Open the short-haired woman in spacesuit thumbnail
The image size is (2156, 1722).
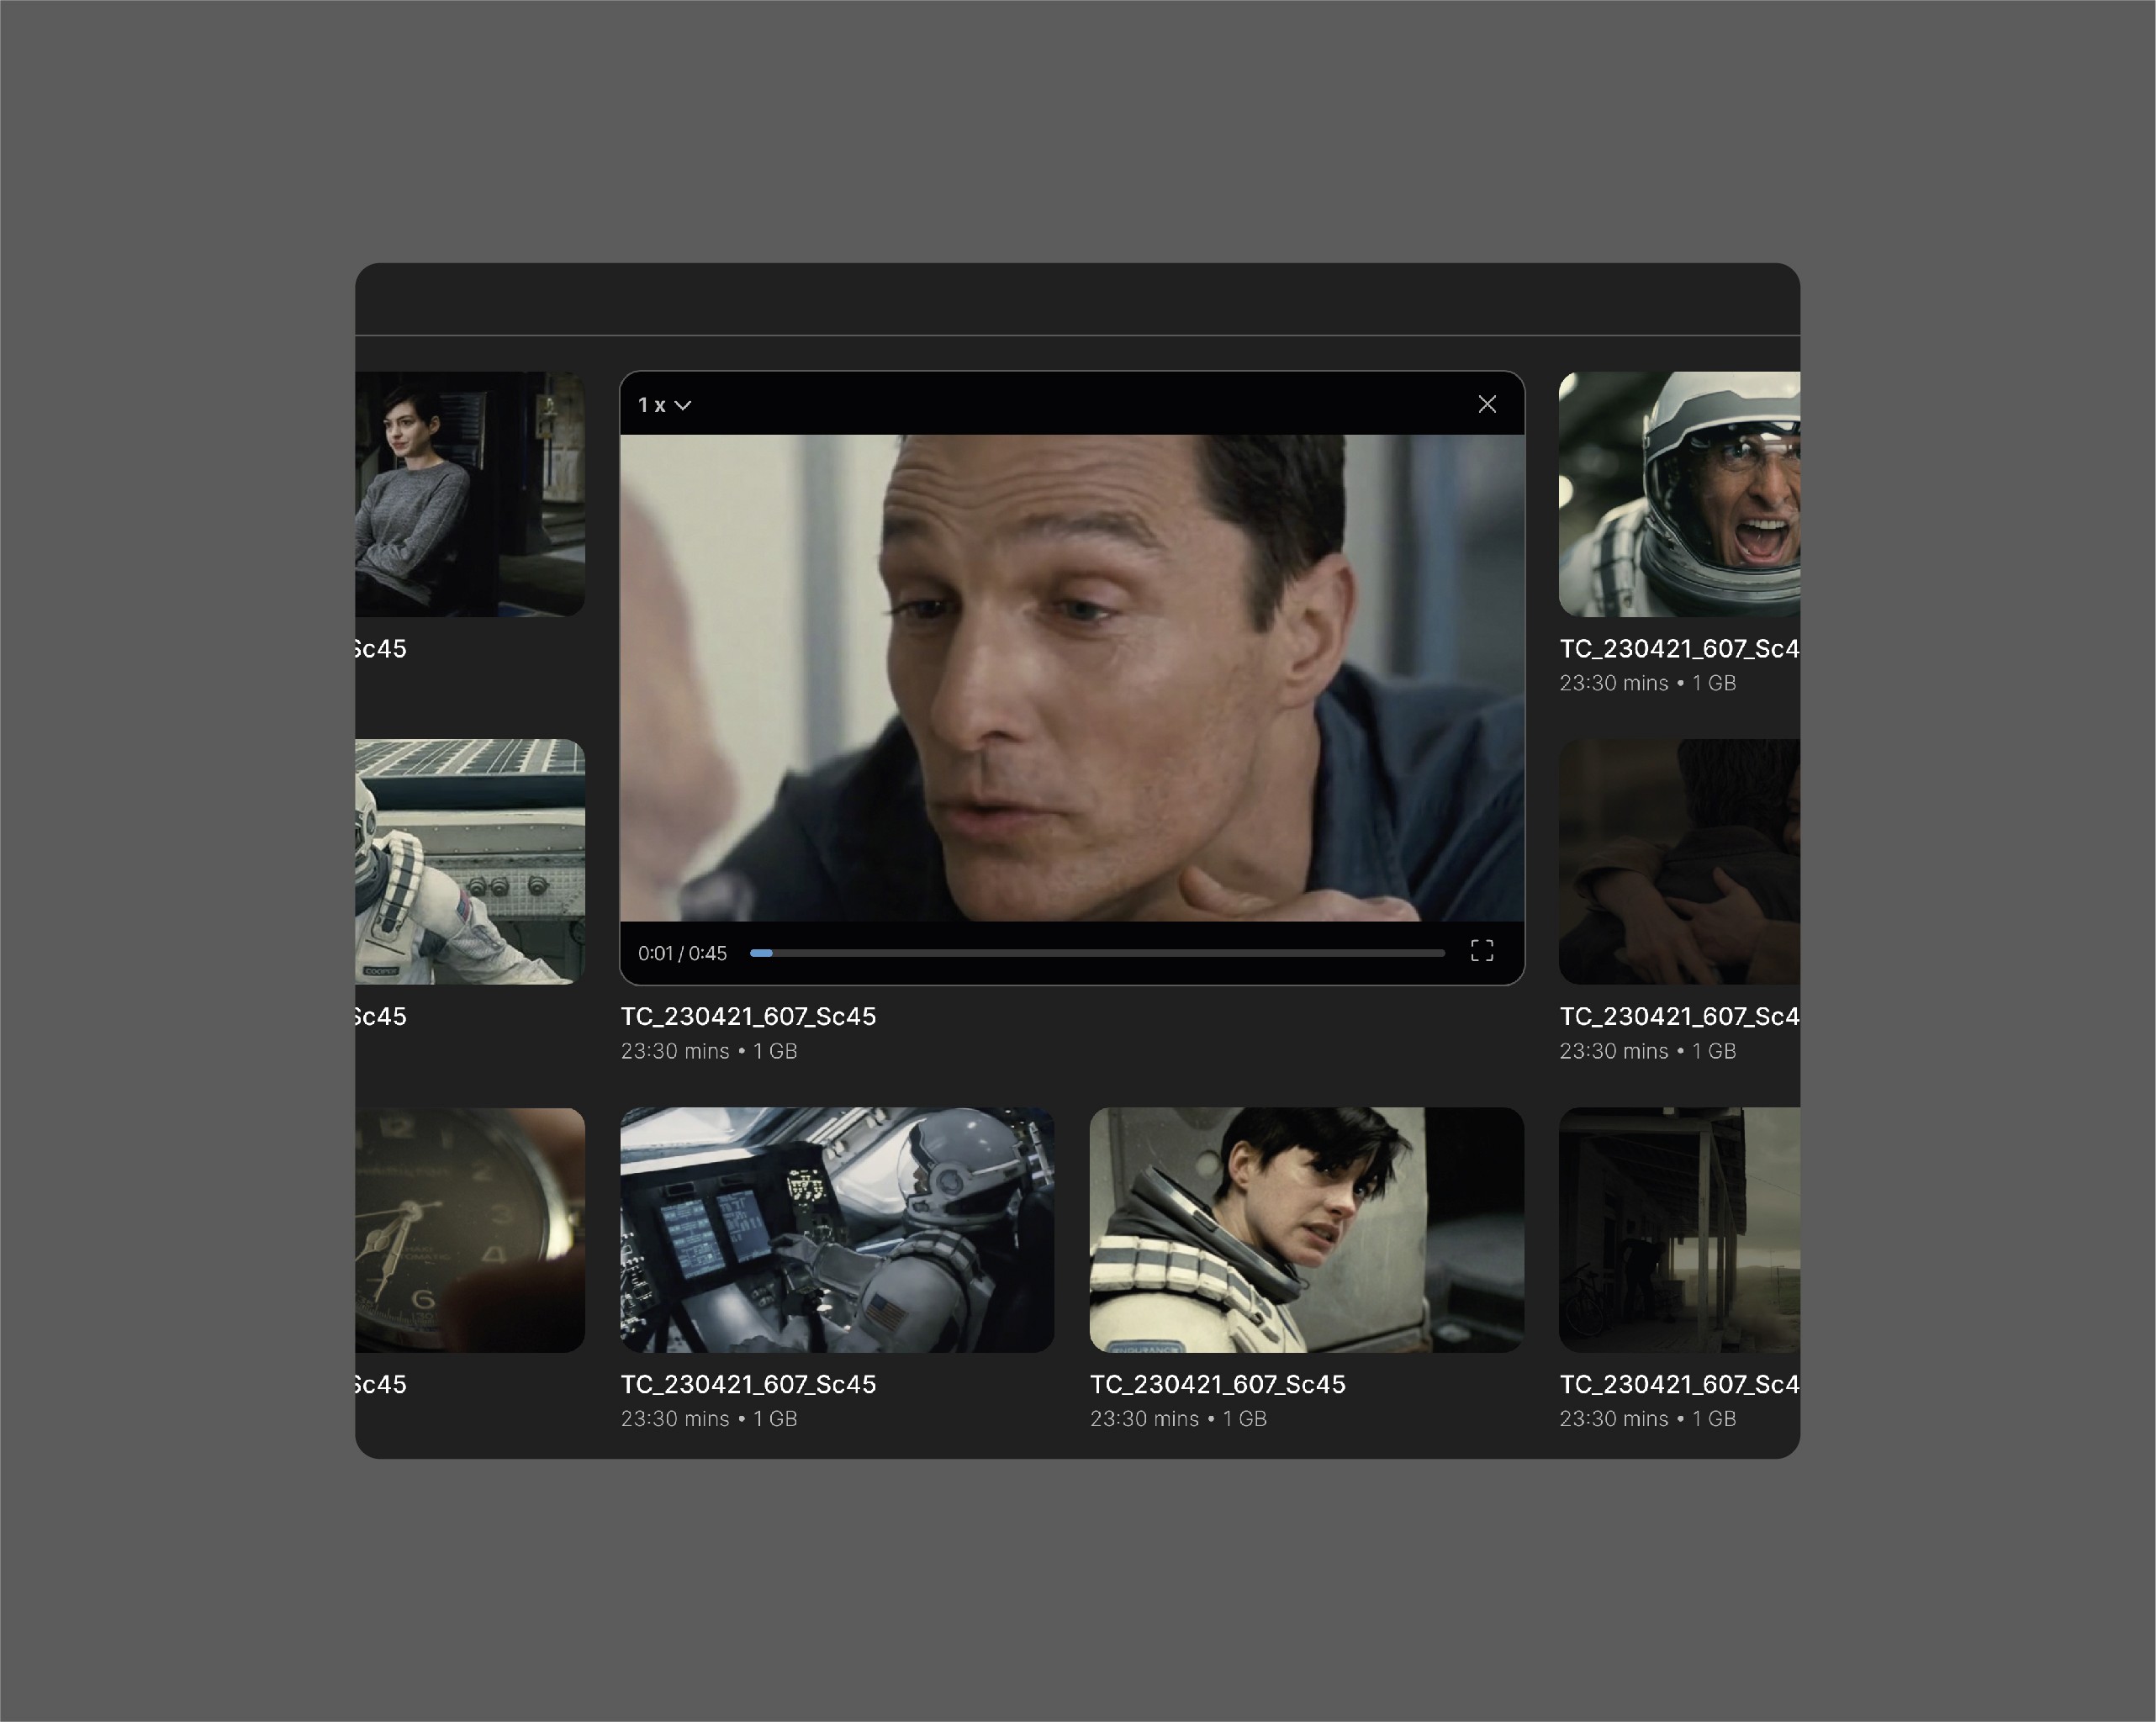(1307, 1229)
